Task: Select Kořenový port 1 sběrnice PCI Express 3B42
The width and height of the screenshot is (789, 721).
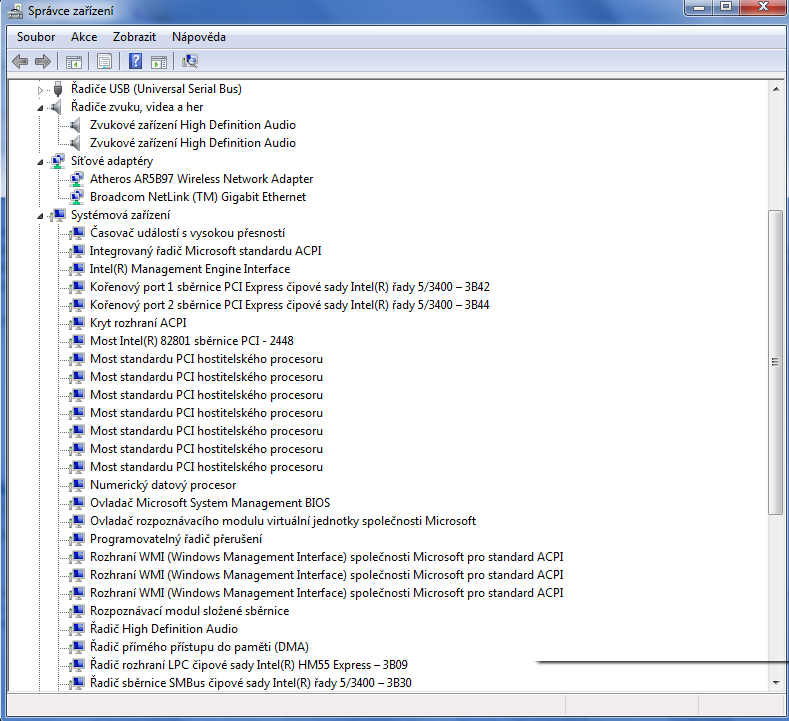Action: 290,287
